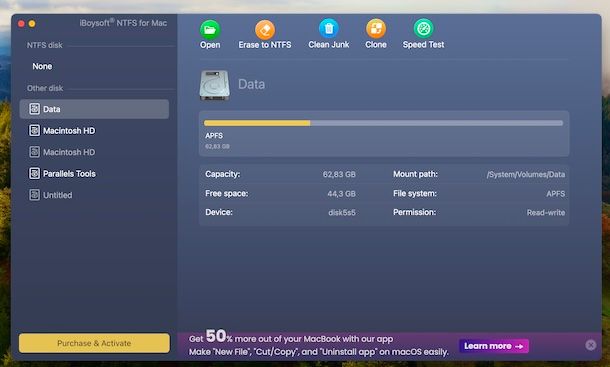Click the Permission value Read-write
The image size is (610, 367).
pos(546,212)
